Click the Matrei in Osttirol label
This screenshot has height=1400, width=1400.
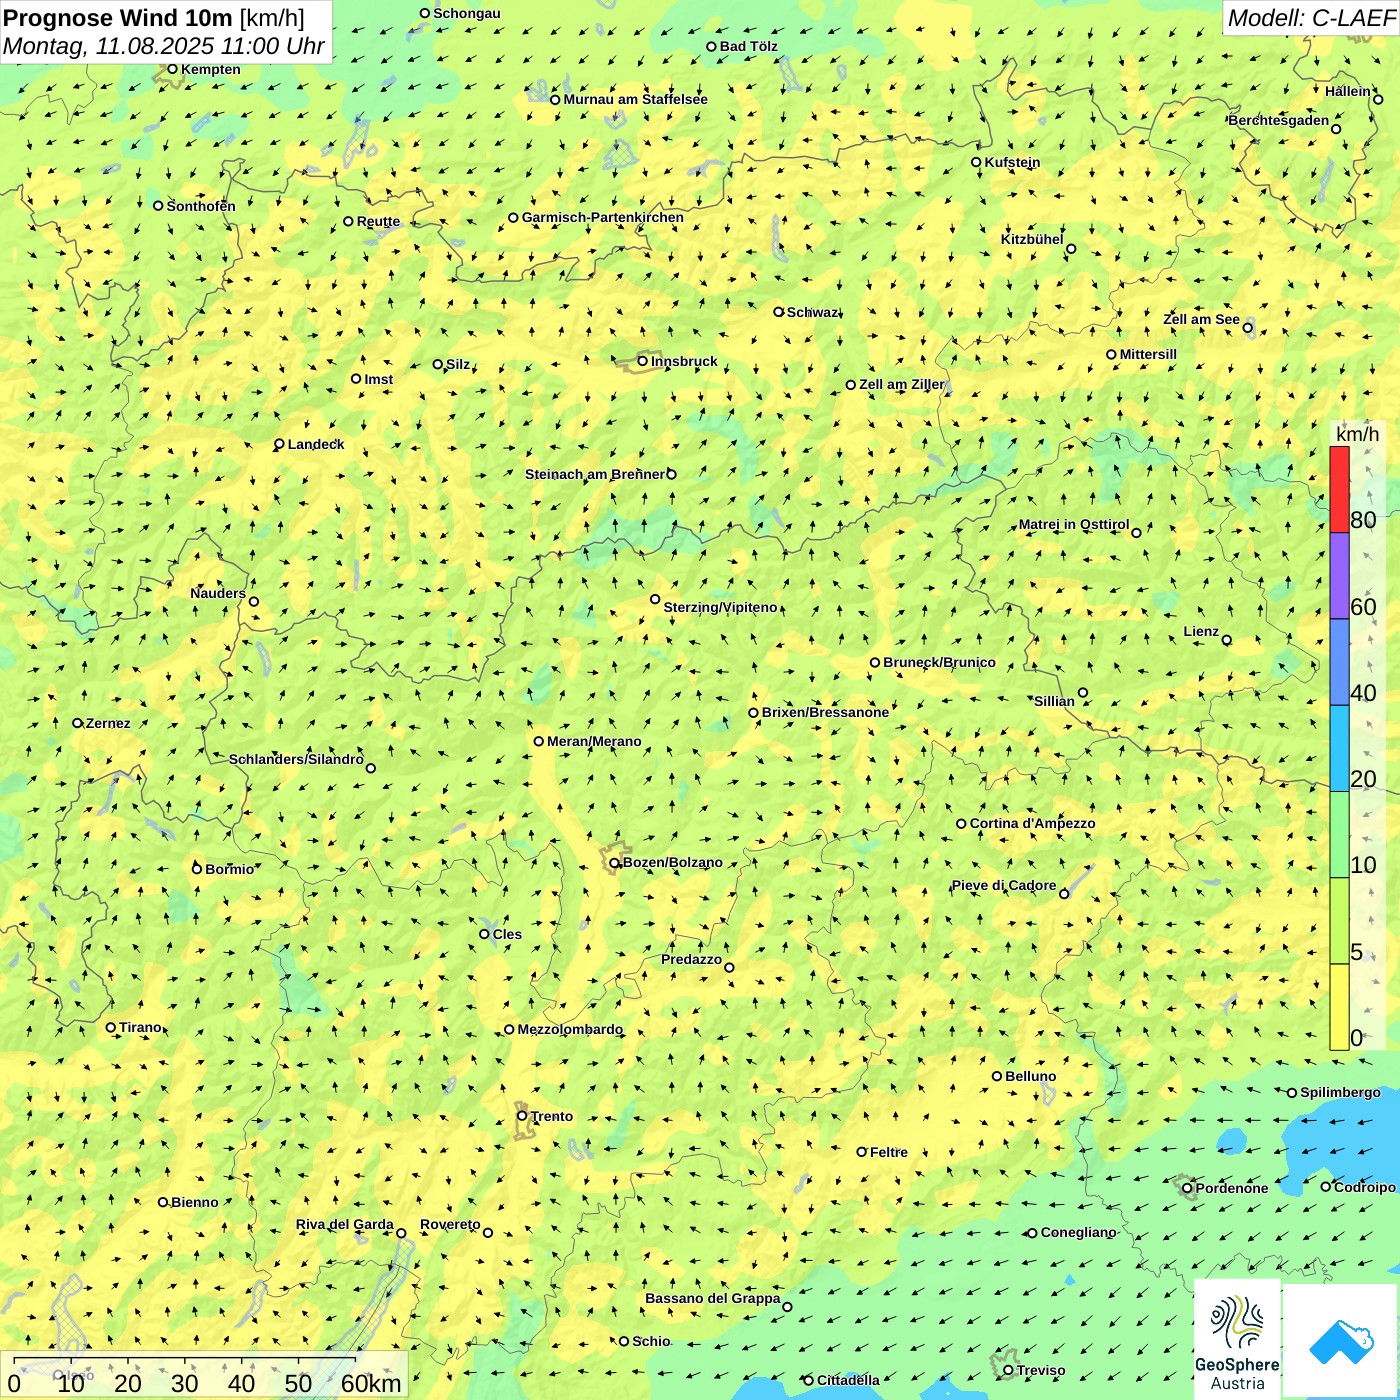[x=1074, y=524]
